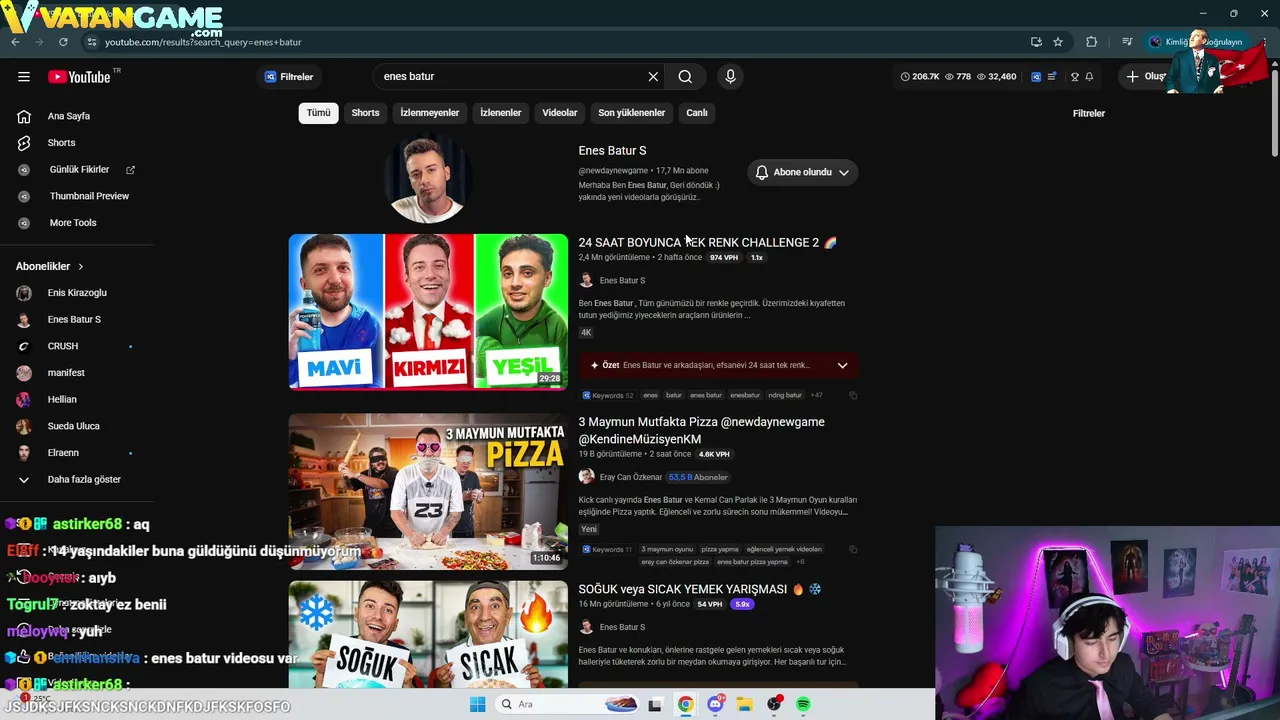Viewport: 1280px width, 720px height.
Task: Open the media controls icon in Chrome toolbar
Action: (x=1127, y=42)
